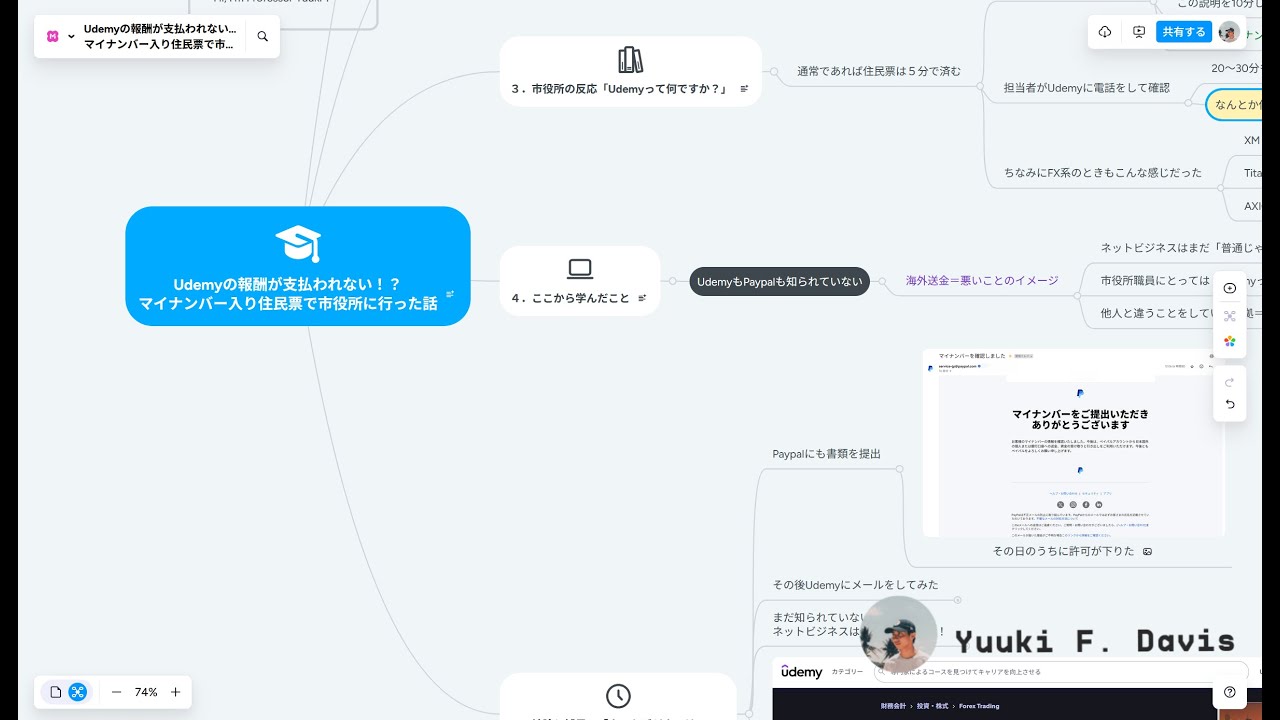
Task: Open the PayPal マイナンバー email screenshot image
Action: coord(1073,443)
